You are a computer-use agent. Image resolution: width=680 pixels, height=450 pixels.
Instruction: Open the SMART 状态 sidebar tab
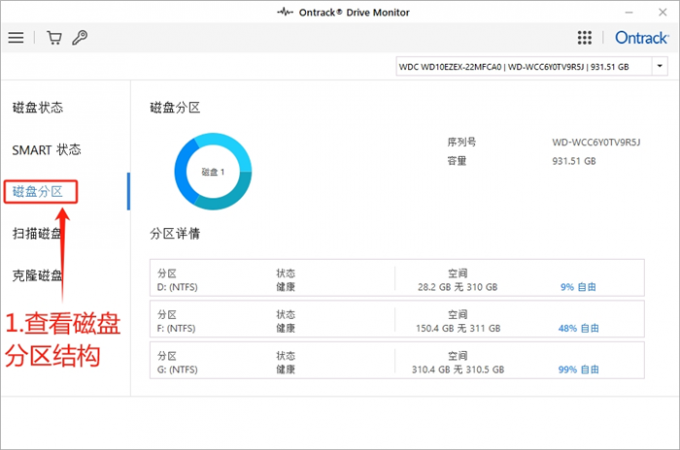pyautogui.click(x=46, y=150)
